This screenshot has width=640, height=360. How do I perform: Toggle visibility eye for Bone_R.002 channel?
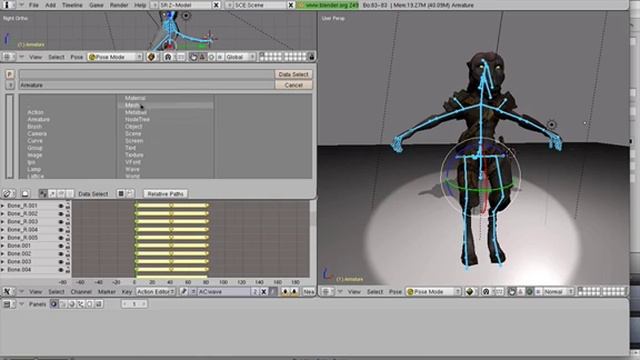point(61,214)
